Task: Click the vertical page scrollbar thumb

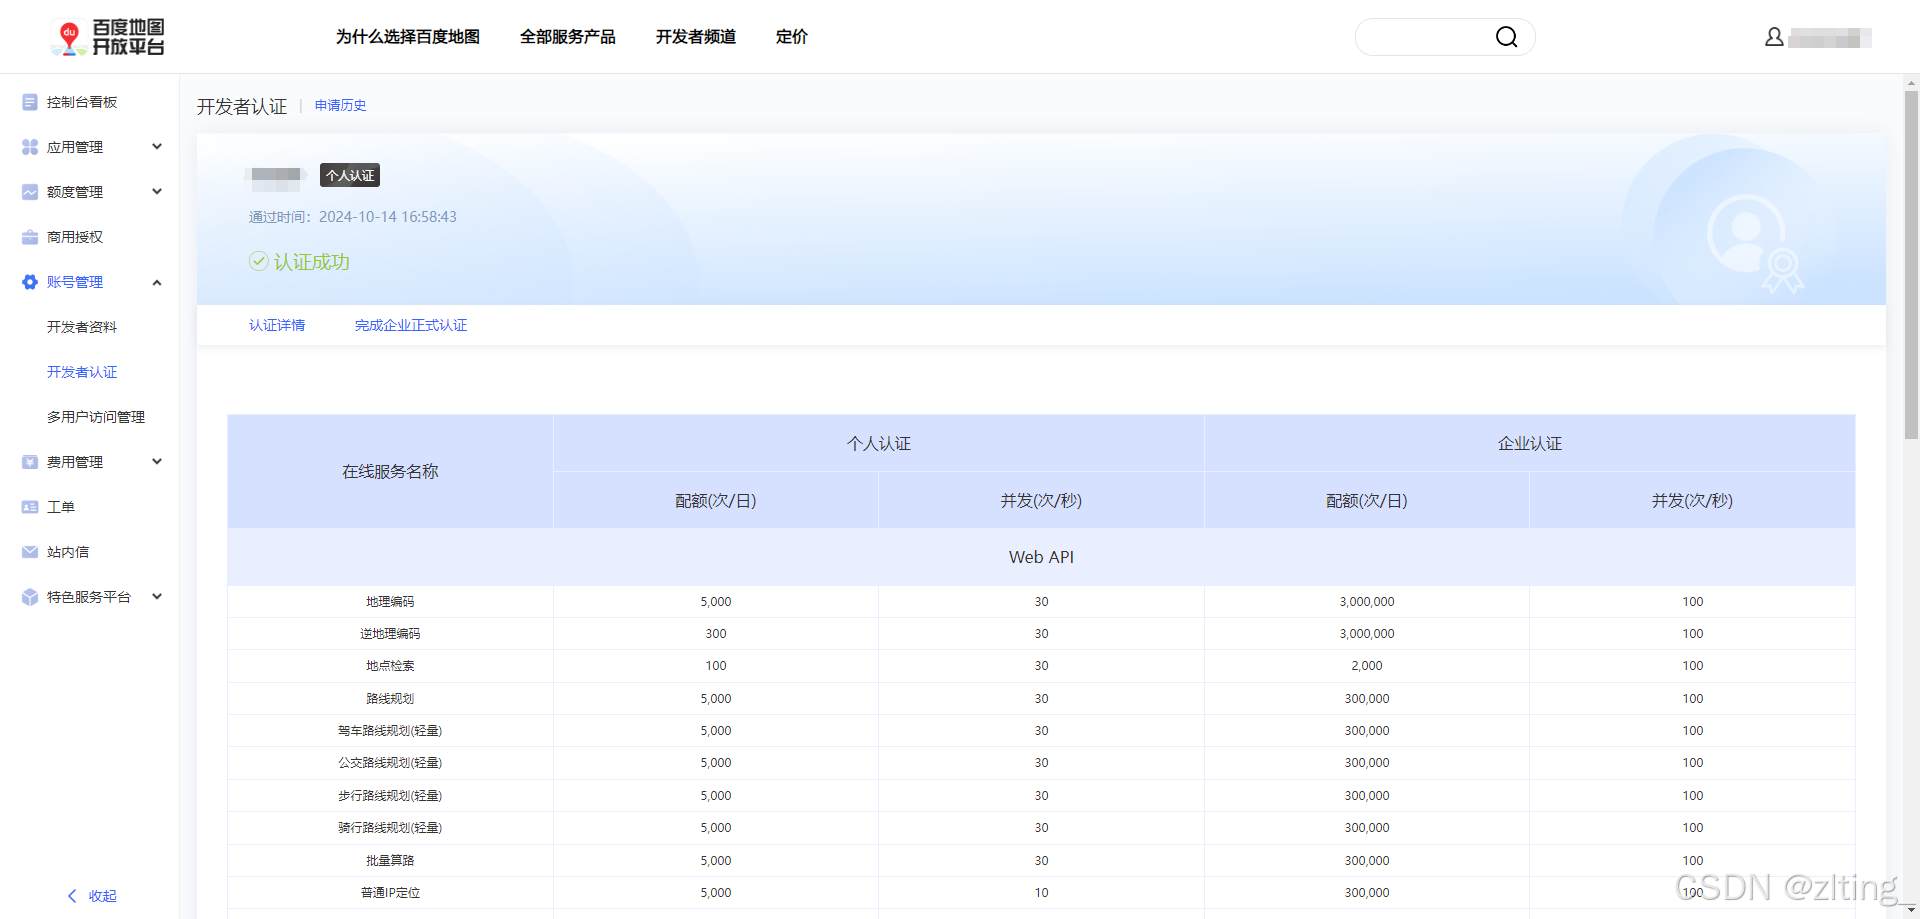Action: coord(1911,265)
